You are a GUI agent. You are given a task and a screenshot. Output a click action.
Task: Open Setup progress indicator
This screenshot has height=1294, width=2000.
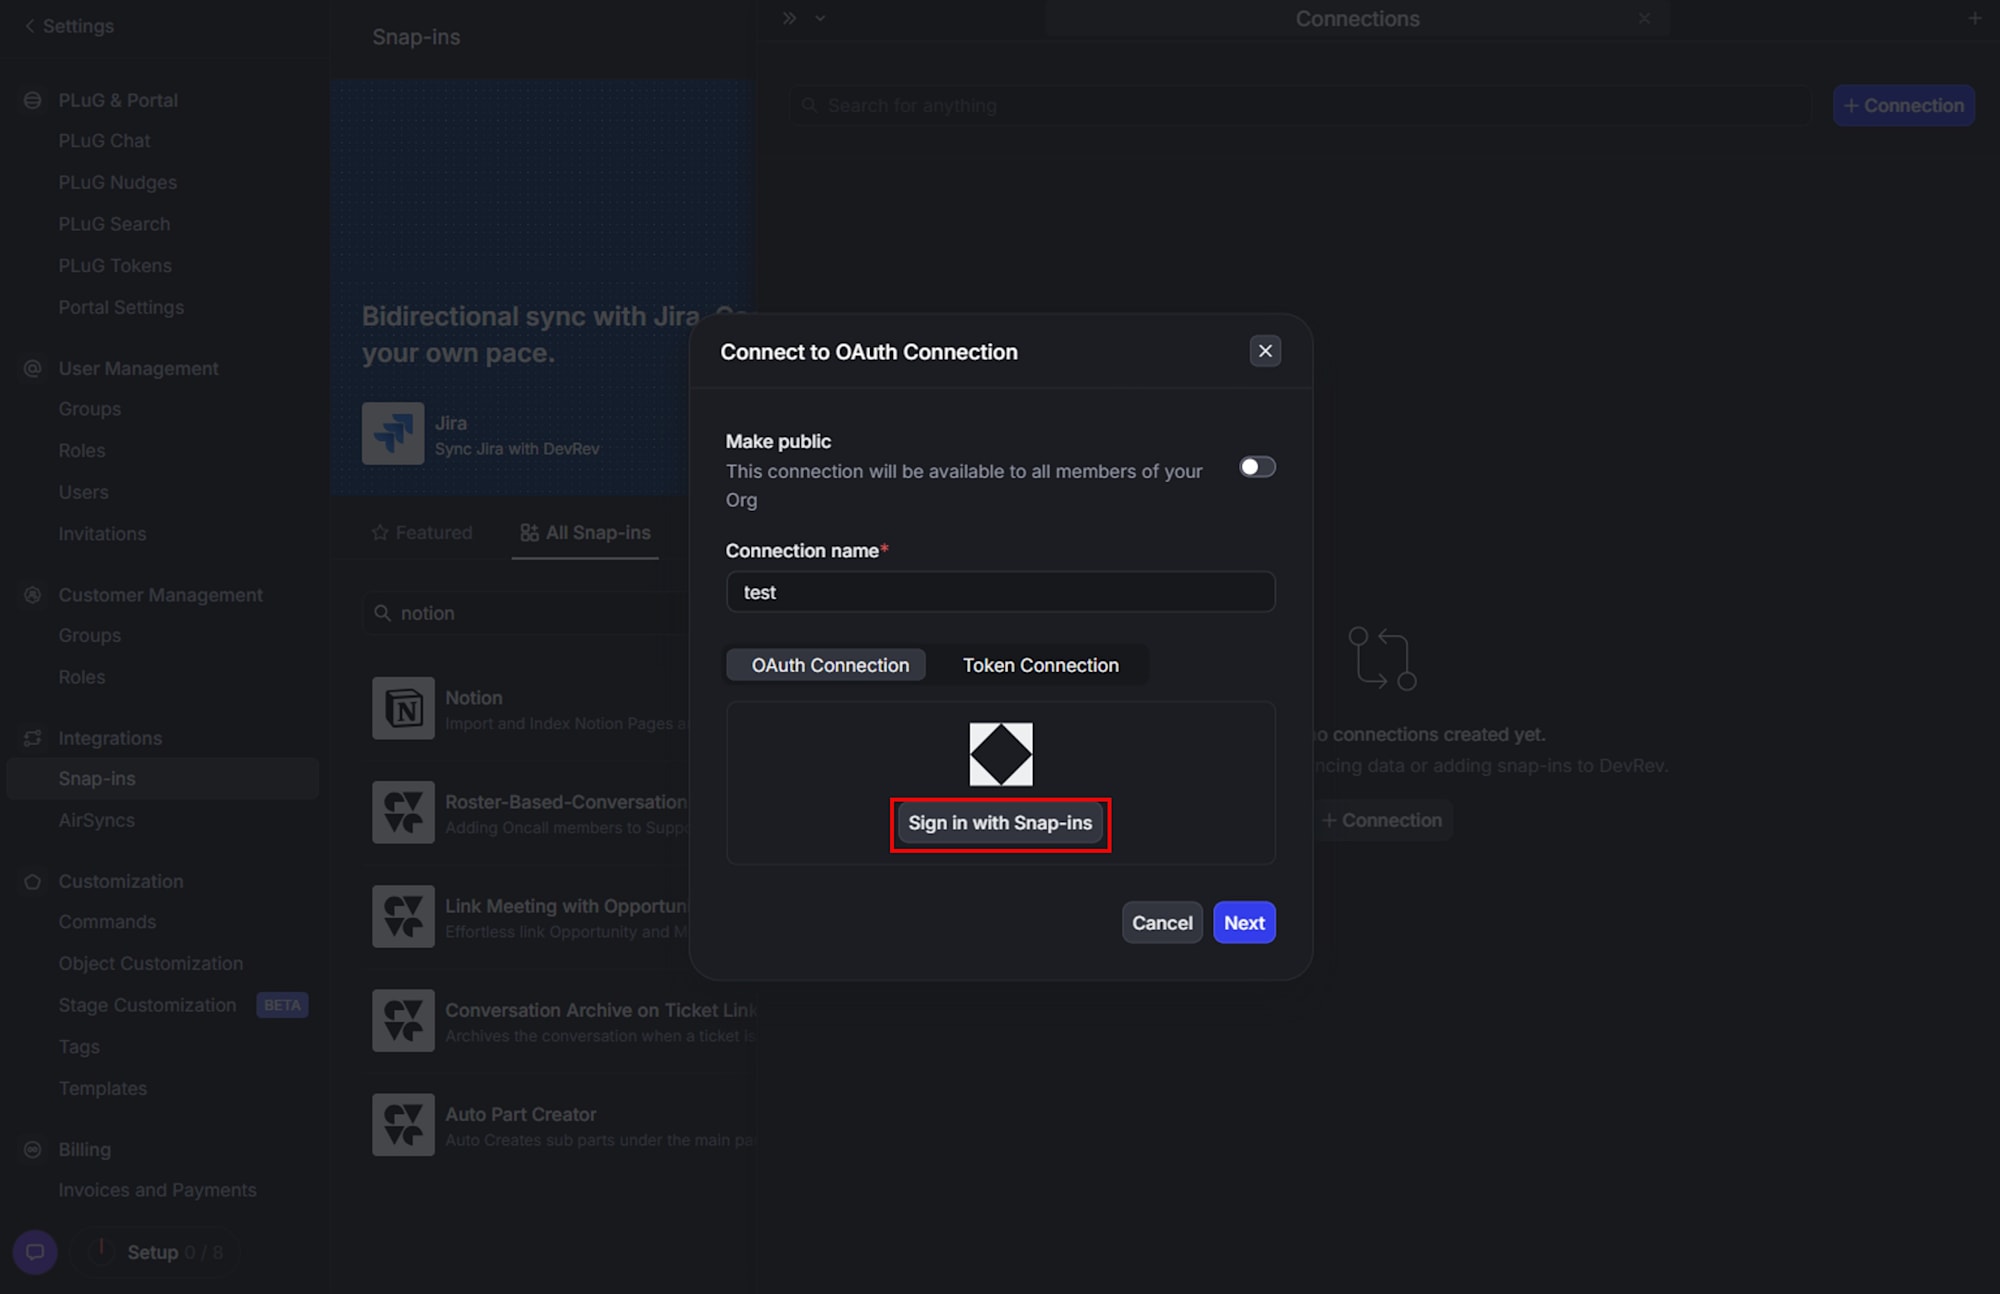pos(156,1252)
